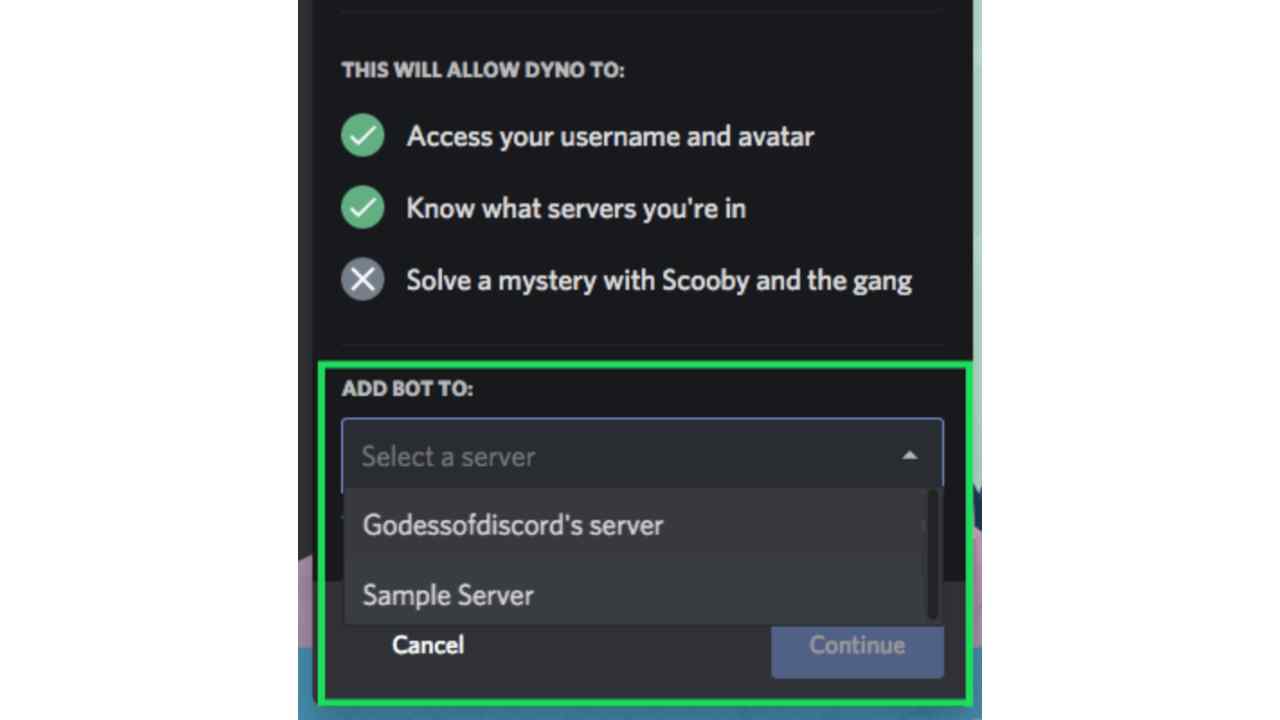Click the blue background strip below the dialog
Screen dimensions: 1280x720
point(640,711)
